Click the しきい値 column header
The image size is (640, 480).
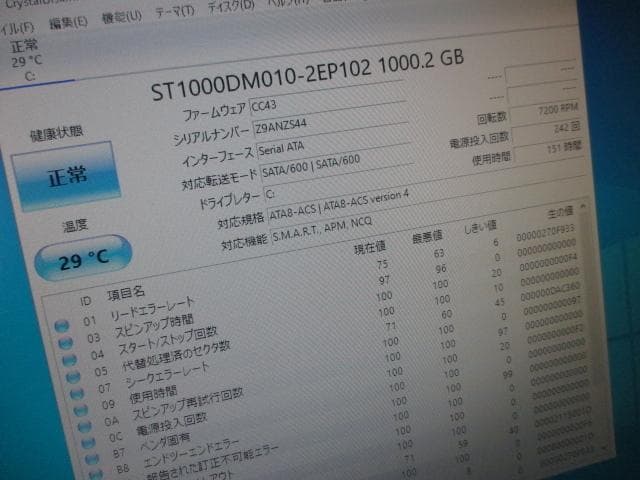[480, 227]
